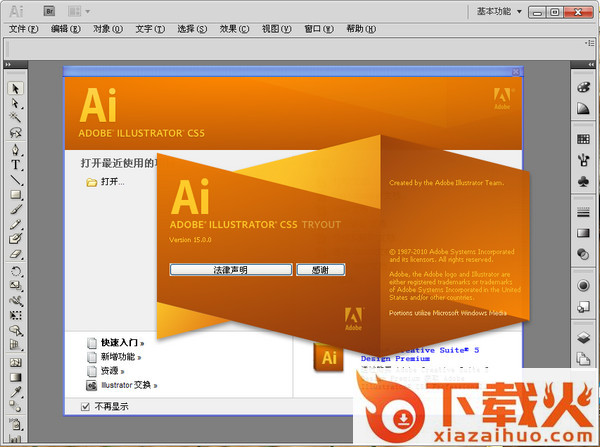The image size is (600, 447).
Task: Expand the left tools panel via double arrows
Action: (8, 65)
